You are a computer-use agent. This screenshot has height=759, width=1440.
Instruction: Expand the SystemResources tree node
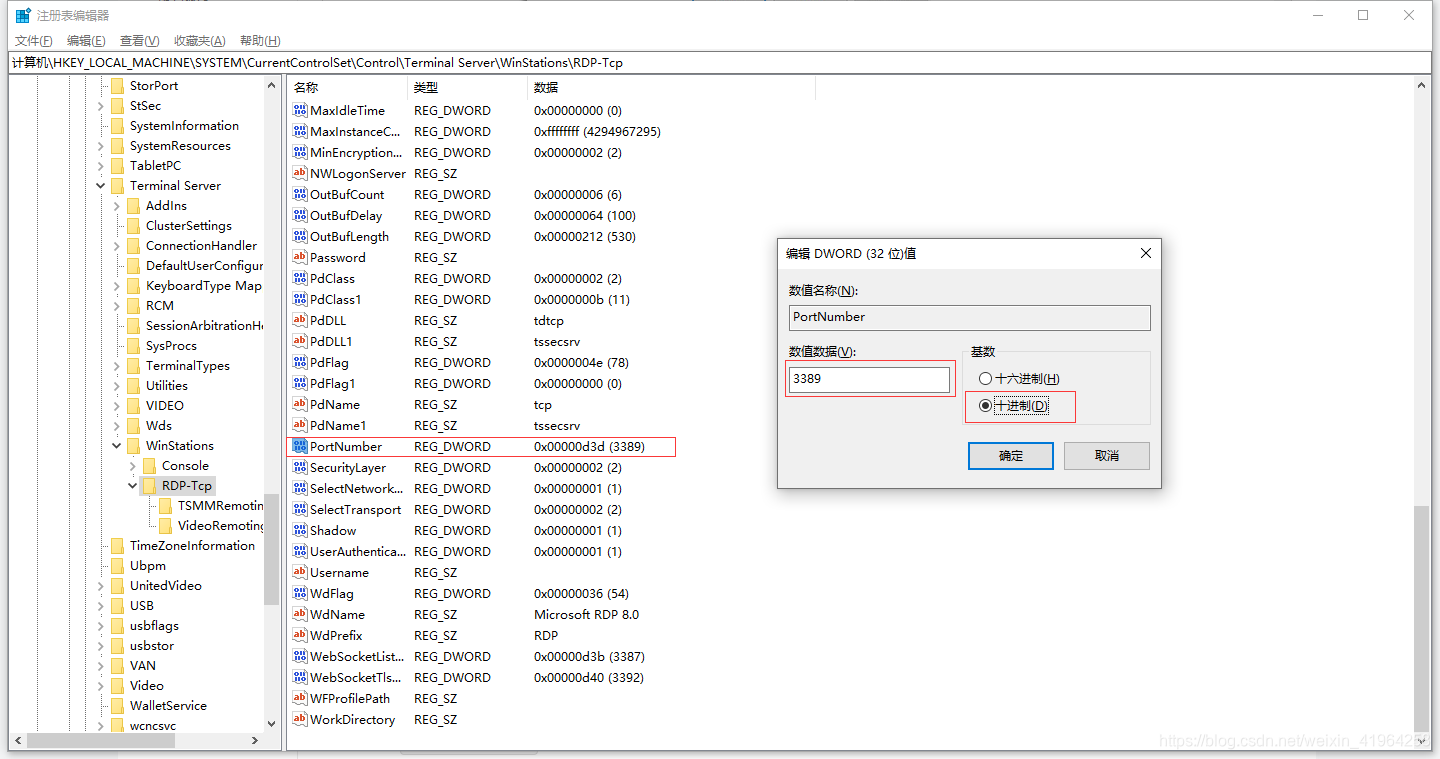101,145
